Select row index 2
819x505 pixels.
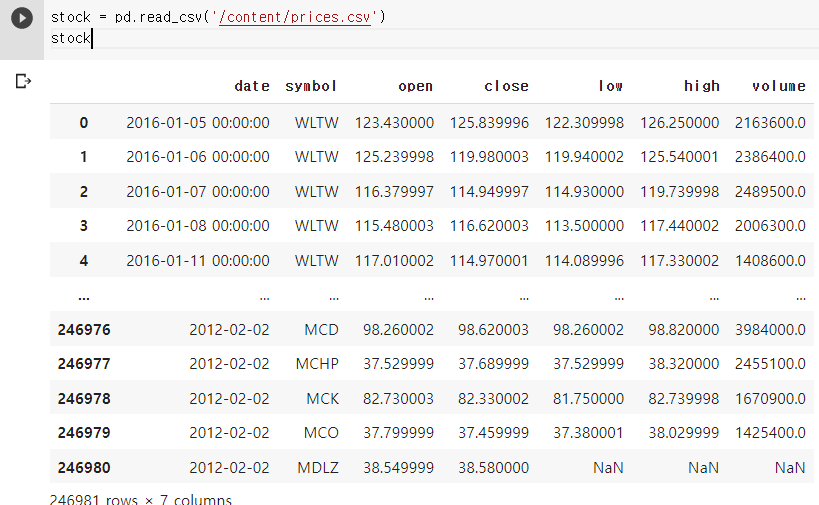coord(84,192)
